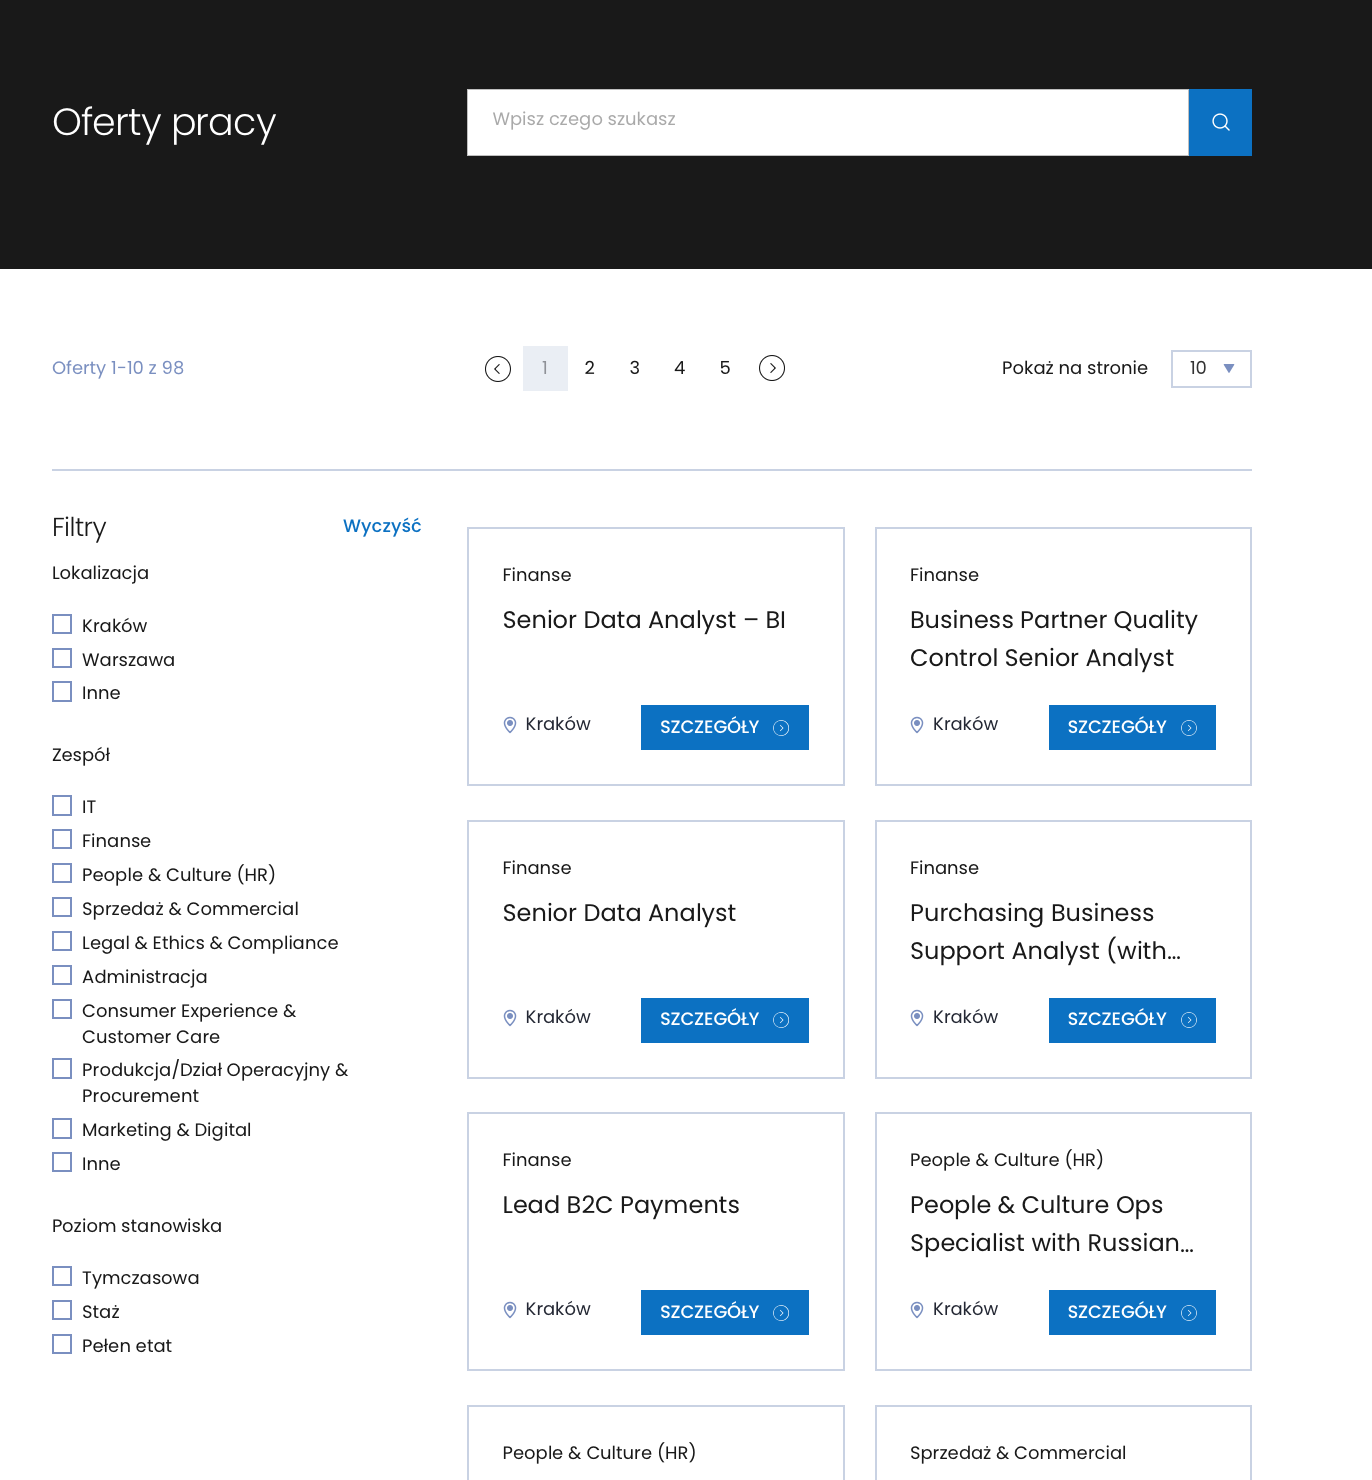The width and height of the screenshot is (1372, 1480).
Task: Toggle Marketing & Digital filter checkbox
Action: point(62,1129)
